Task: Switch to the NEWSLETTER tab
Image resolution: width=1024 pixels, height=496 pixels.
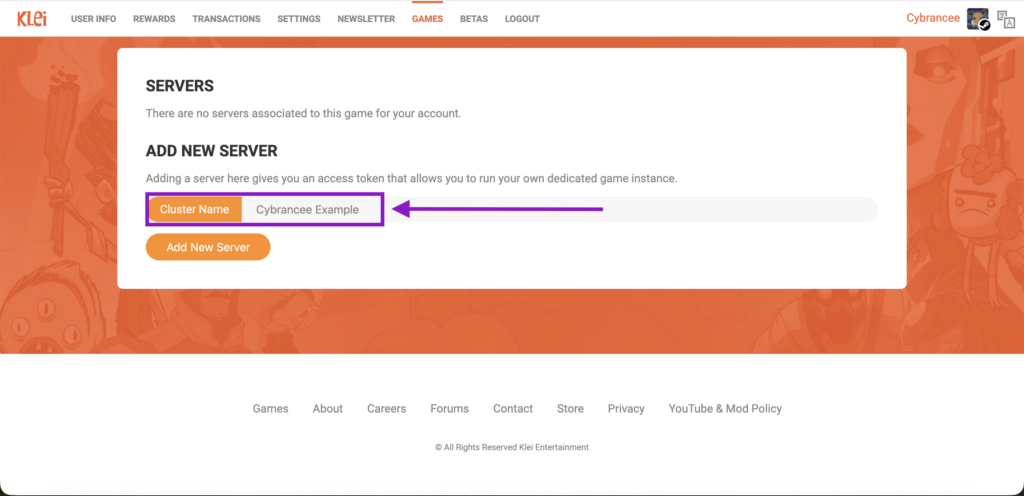Action: 366,19
